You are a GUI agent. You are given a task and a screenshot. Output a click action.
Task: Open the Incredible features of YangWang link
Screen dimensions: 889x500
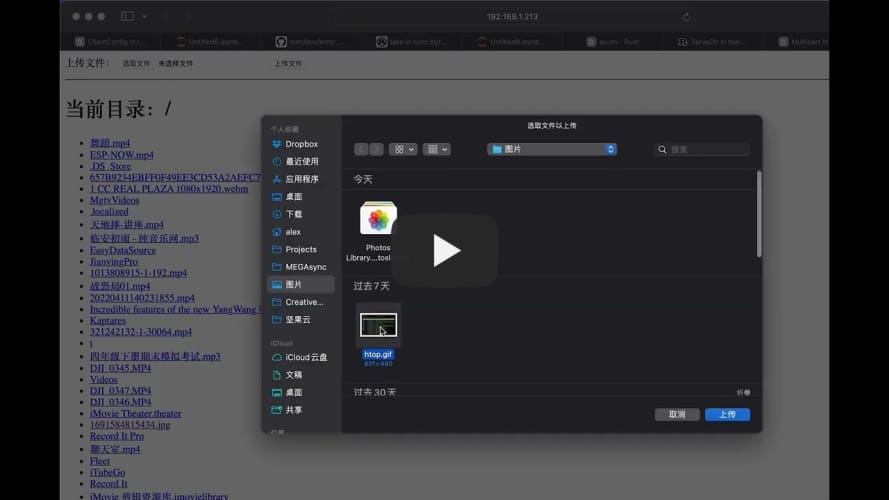click(175, 309)
